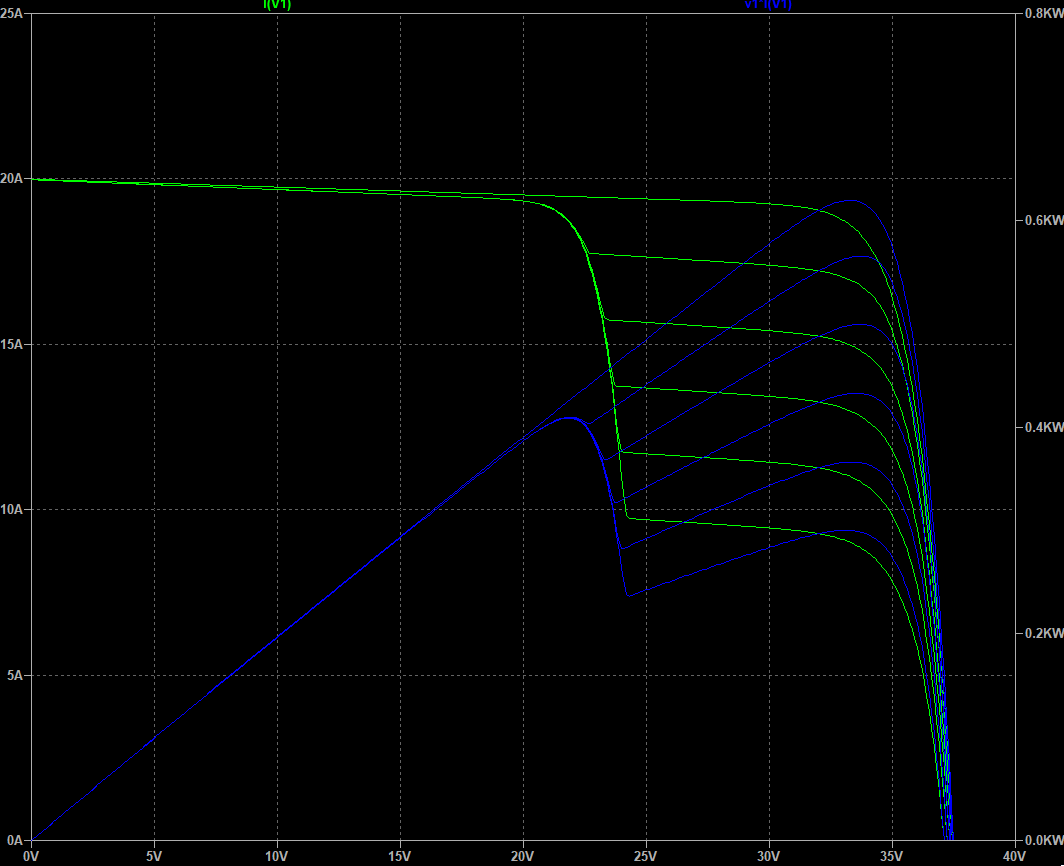
Task: Click the 0.4KW tick on right axis
Action: 1041,428
